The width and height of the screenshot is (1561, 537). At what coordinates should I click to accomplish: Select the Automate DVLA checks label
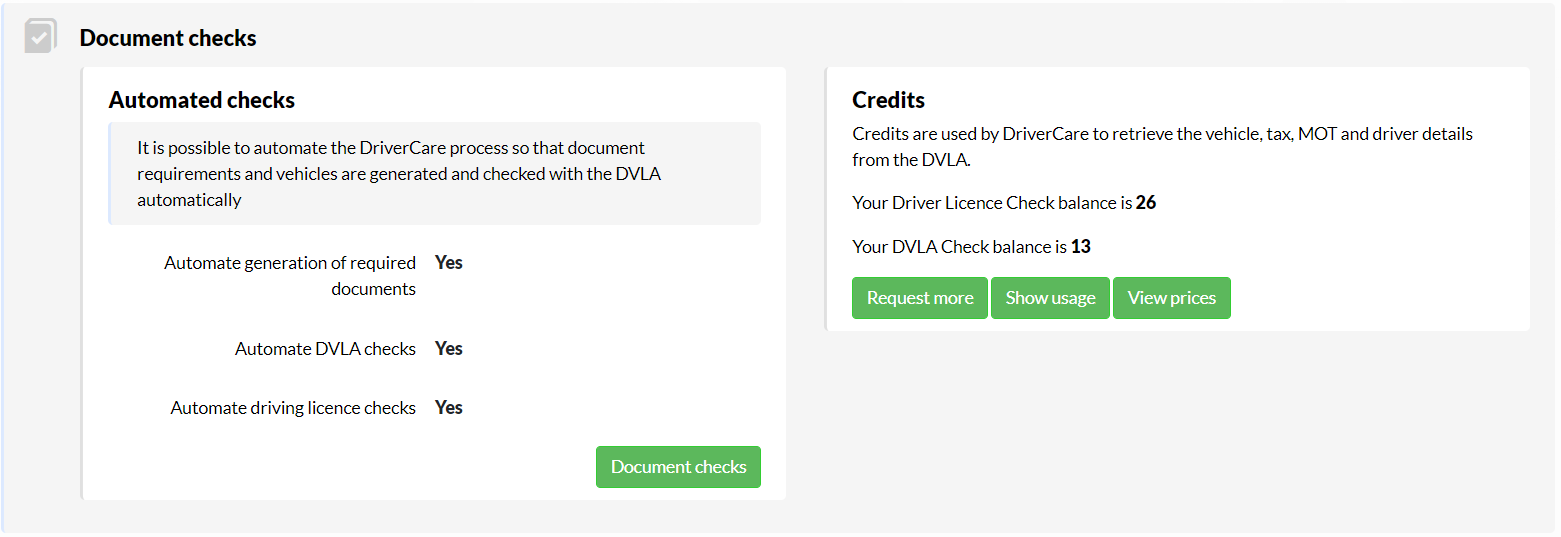click(325, 349)
